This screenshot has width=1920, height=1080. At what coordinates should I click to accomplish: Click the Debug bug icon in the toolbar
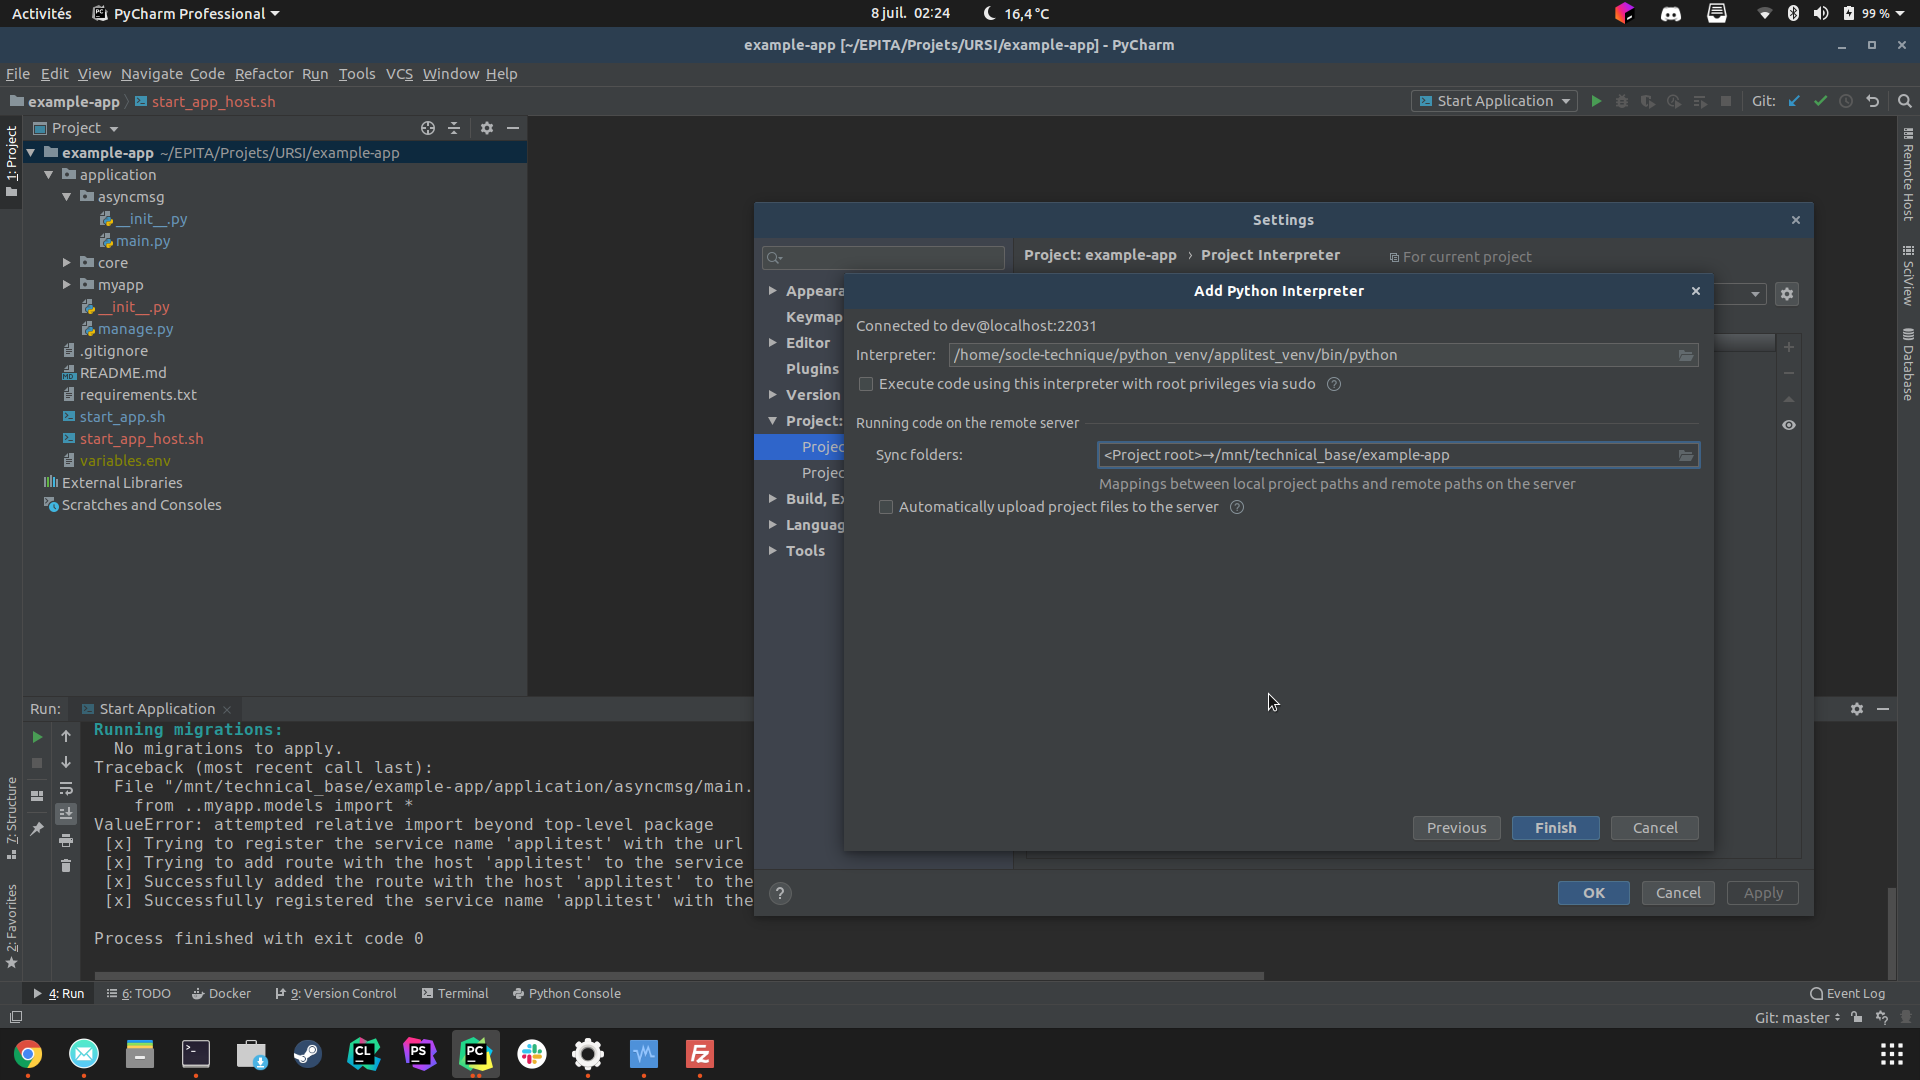(1622, 101)
